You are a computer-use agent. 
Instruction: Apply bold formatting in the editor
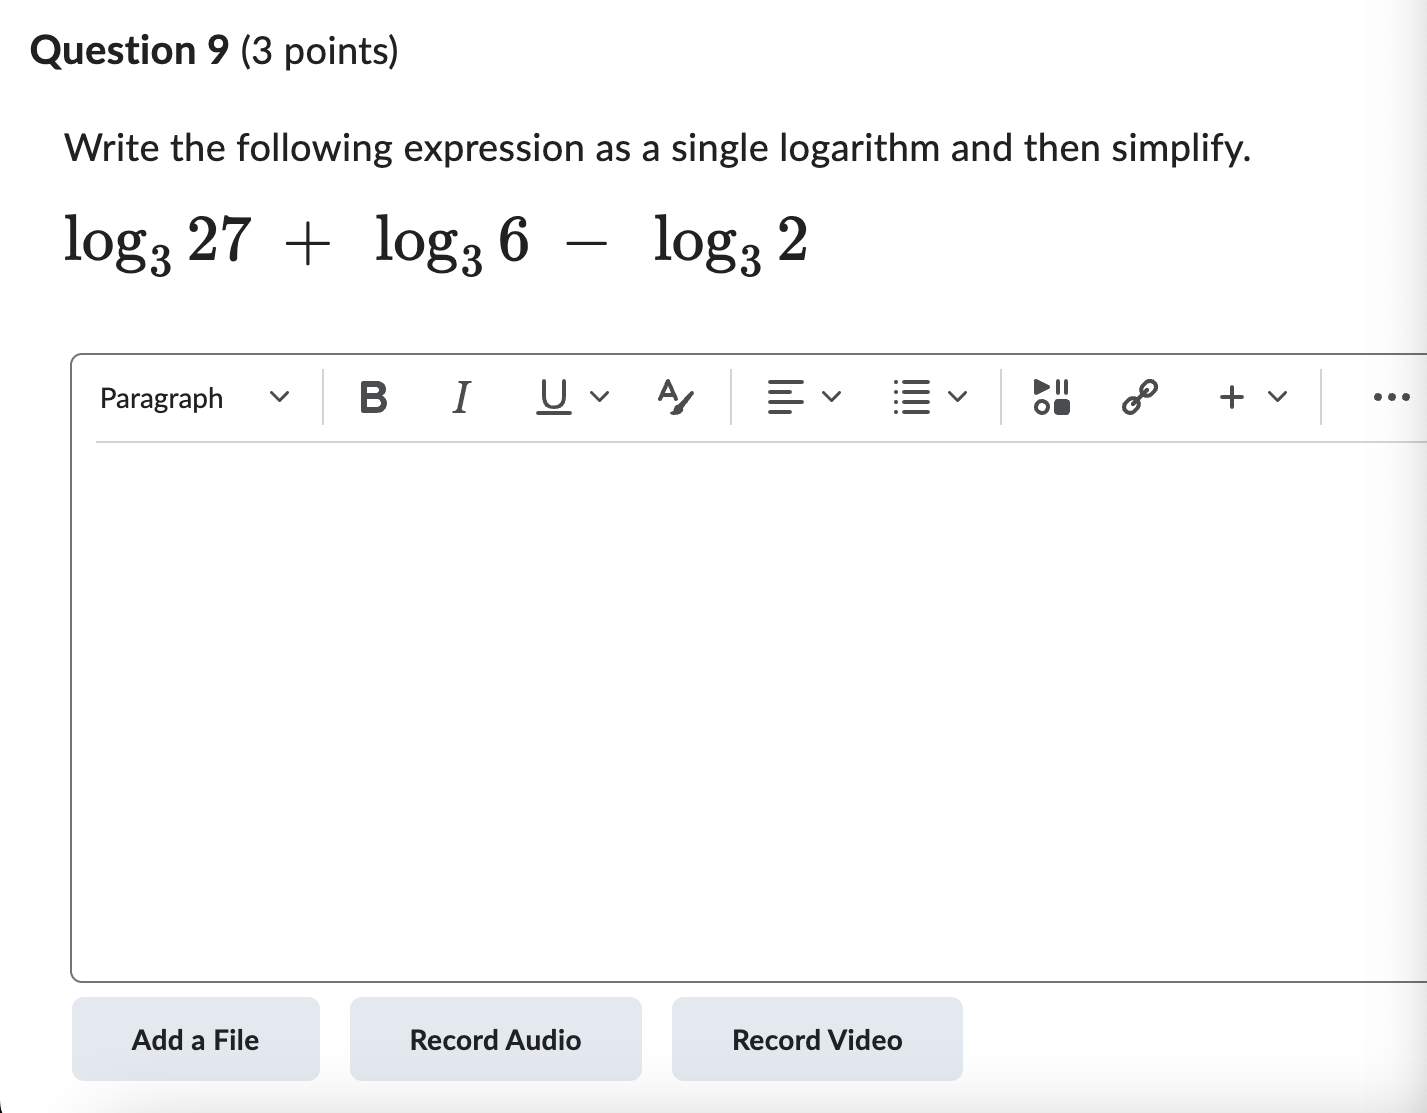[373, 397]
